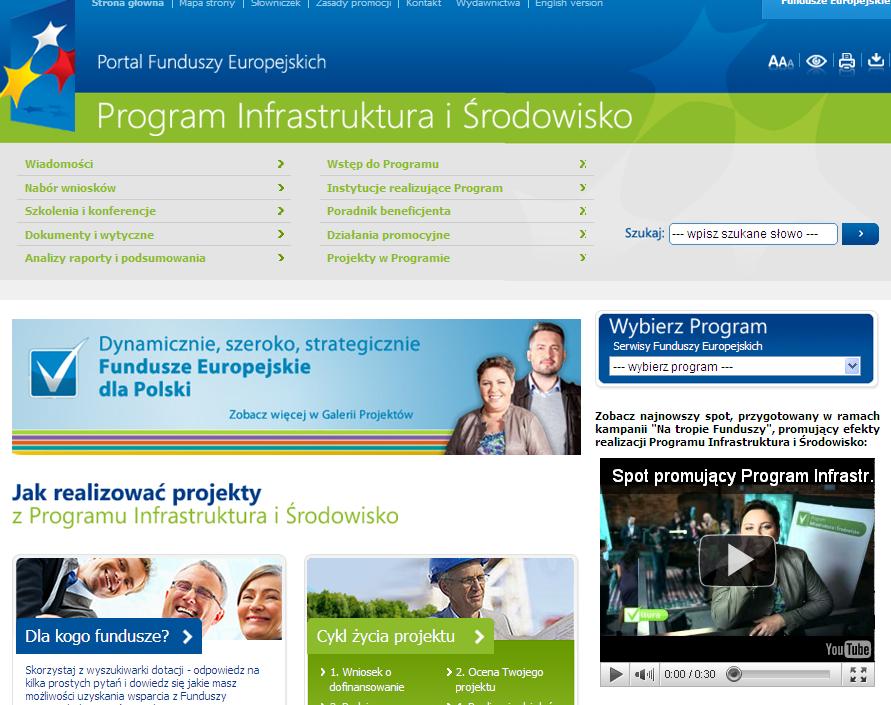
Task: Open Dokumenty i wytyczne link
Action: pos(89,235)
